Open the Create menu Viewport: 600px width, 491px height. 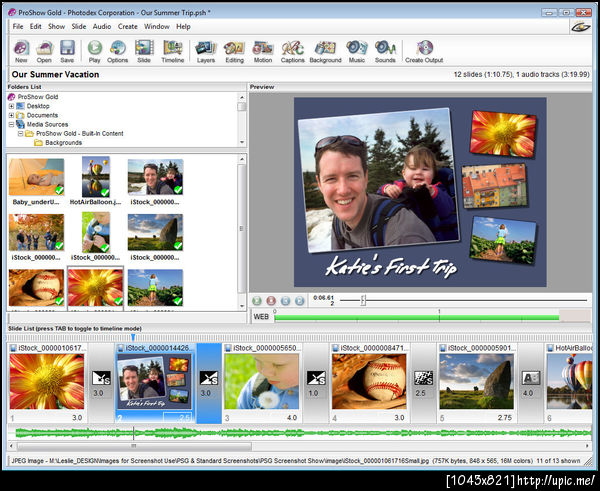(128, 26)
